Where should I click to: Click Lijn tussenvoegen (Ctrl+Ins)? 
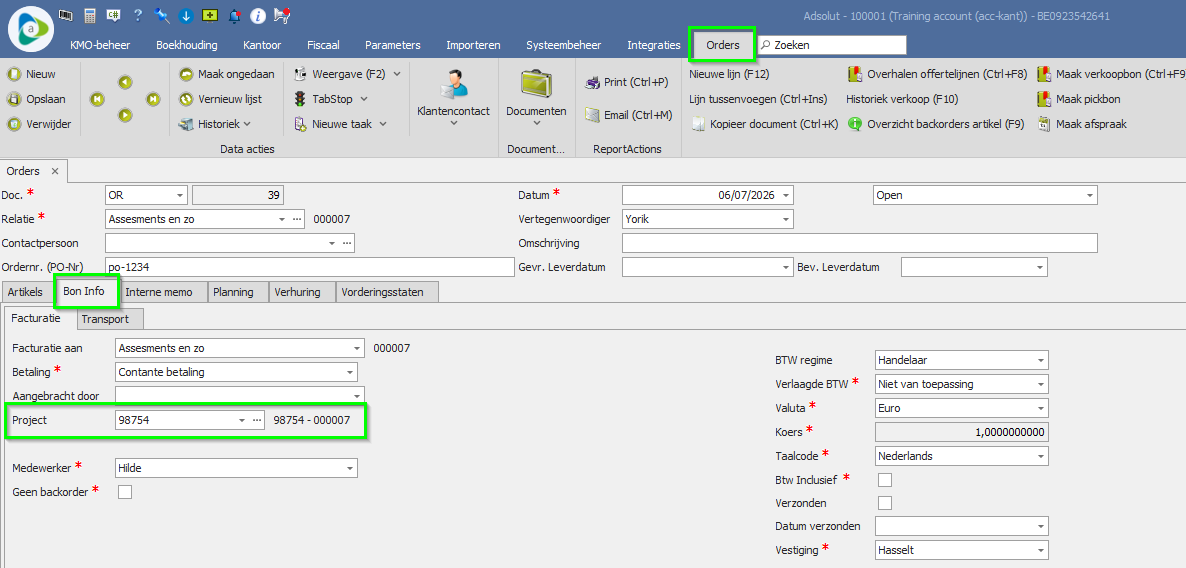758,99
